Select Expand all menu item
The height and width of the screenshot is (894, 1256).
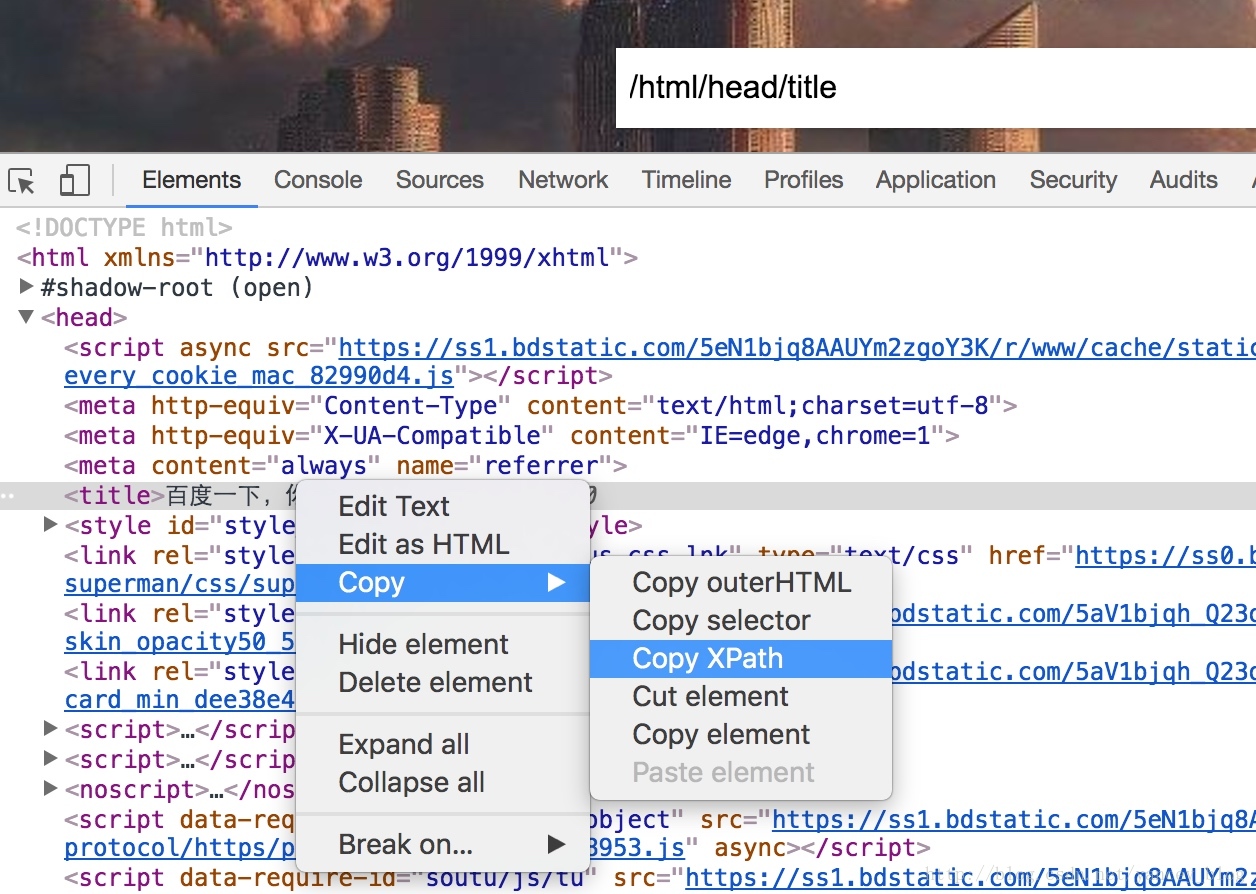[x=443, y=744]
